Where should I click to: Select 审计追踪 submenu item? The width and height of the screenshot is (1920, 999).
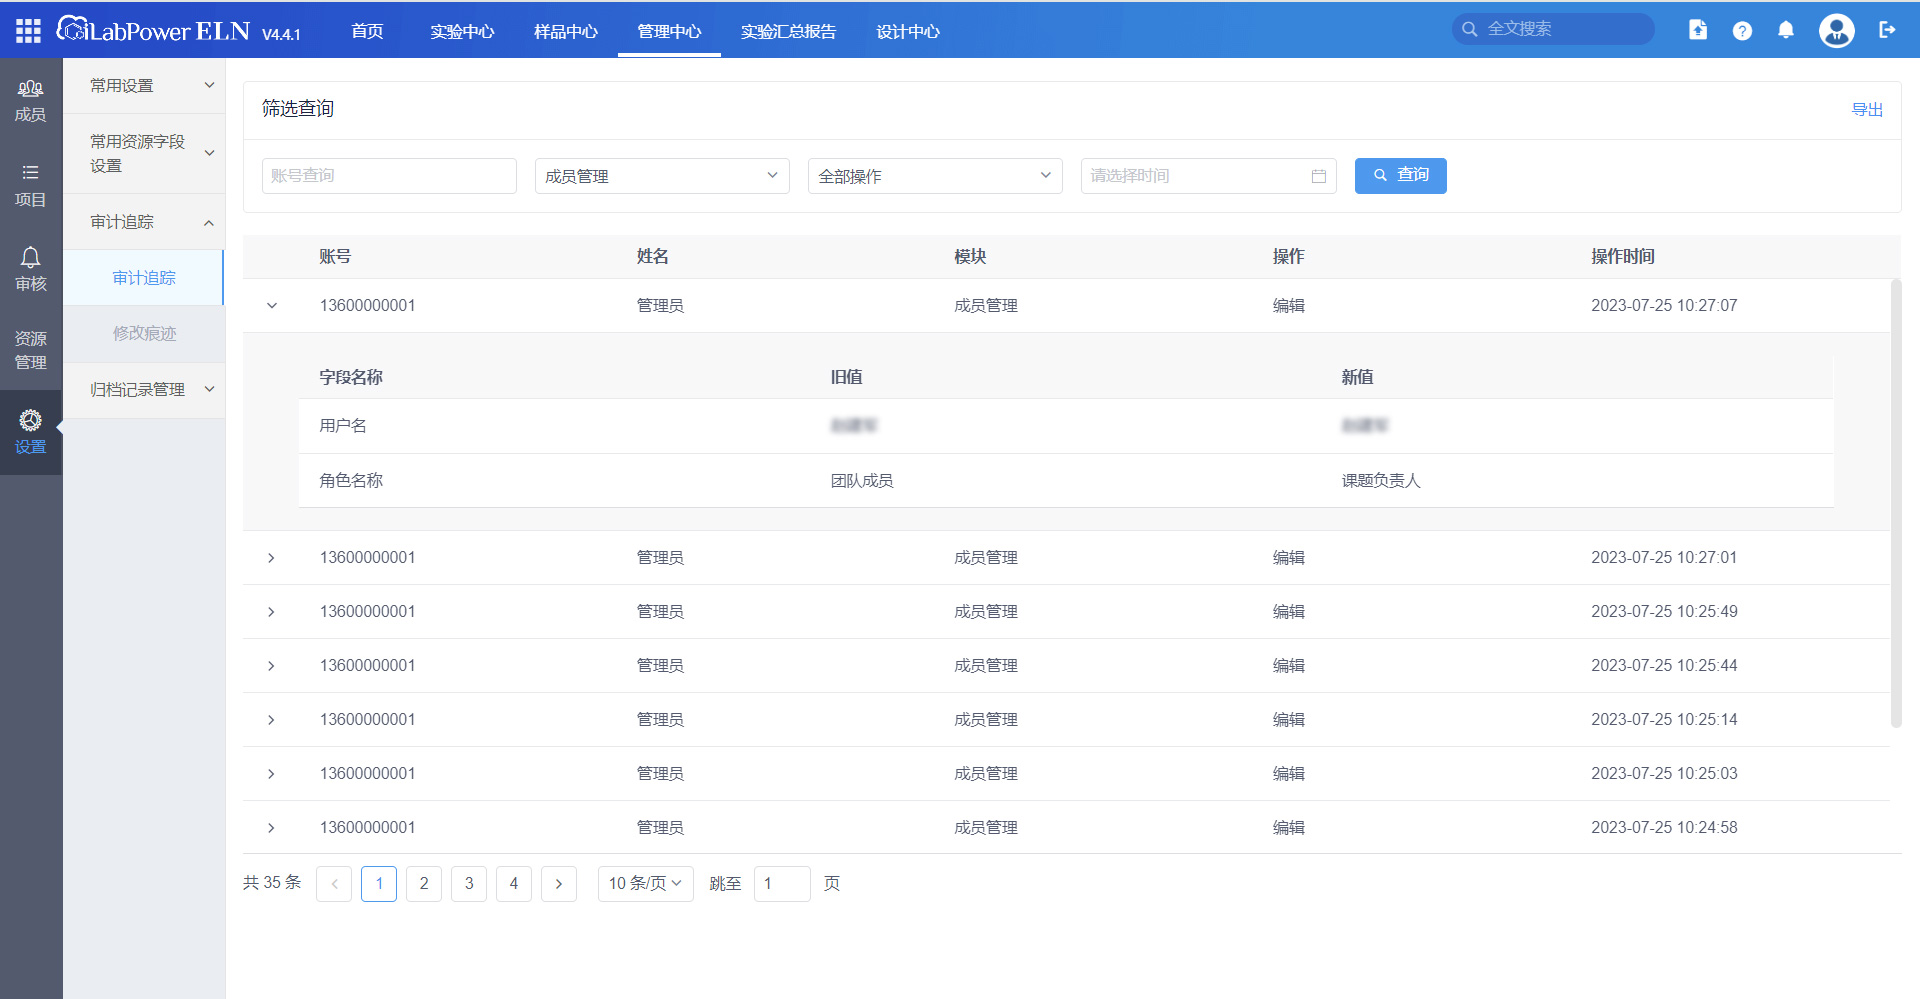click(x=144, y=278)
